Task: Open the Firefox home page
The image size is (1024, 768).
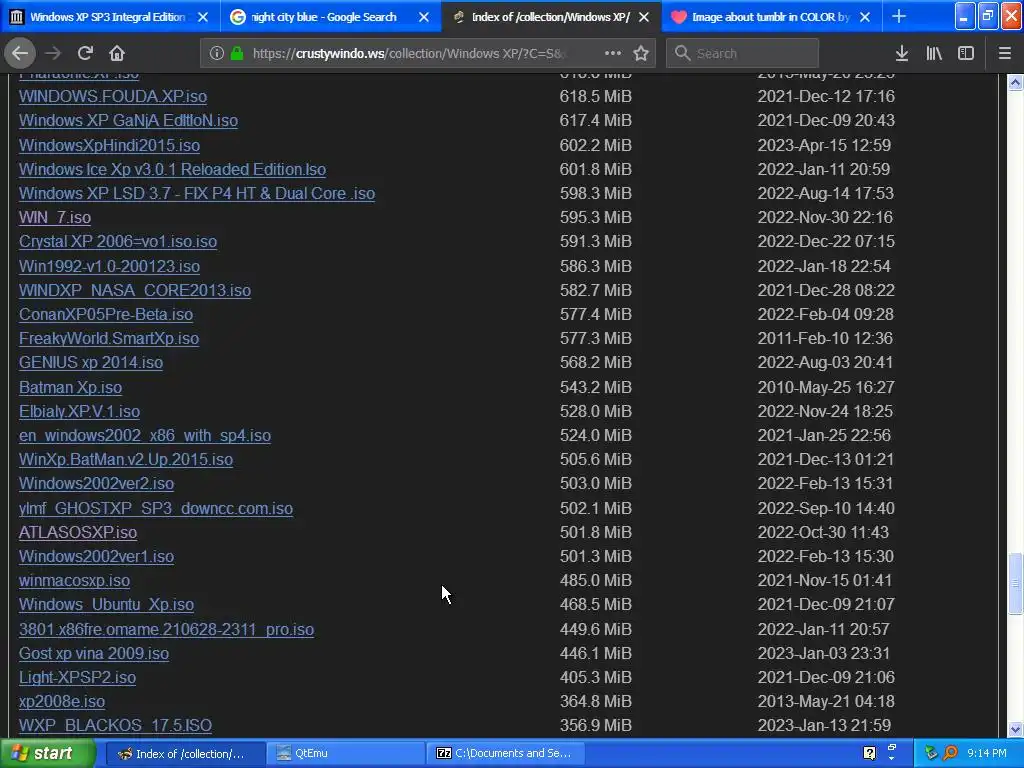Action: [x=116, y=53]
